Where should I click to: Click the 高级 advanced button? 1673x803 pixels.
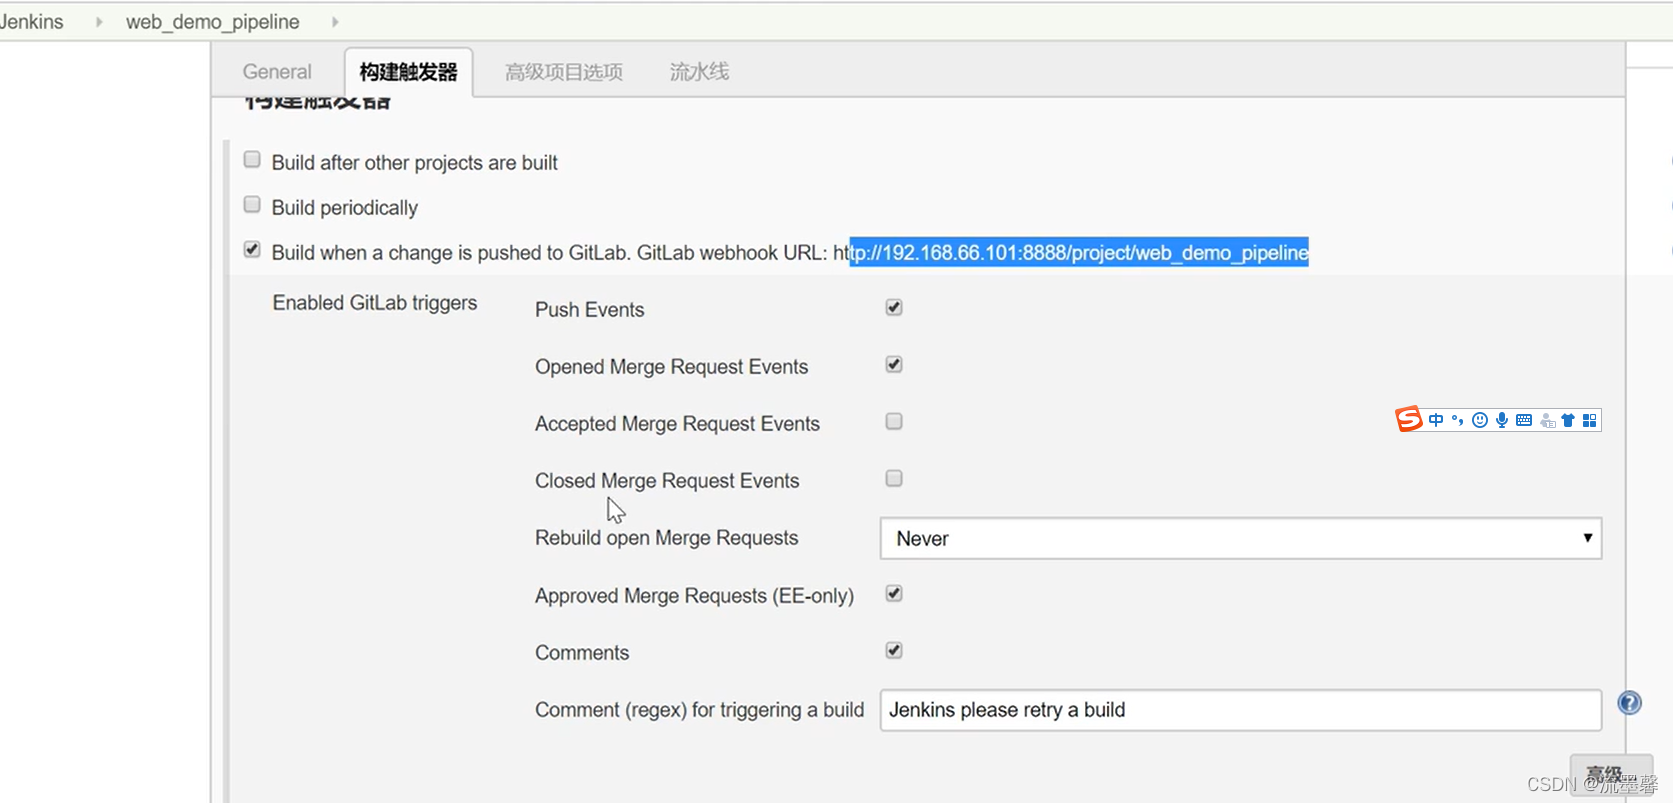pyautogui.click(x=1610, y=774)
